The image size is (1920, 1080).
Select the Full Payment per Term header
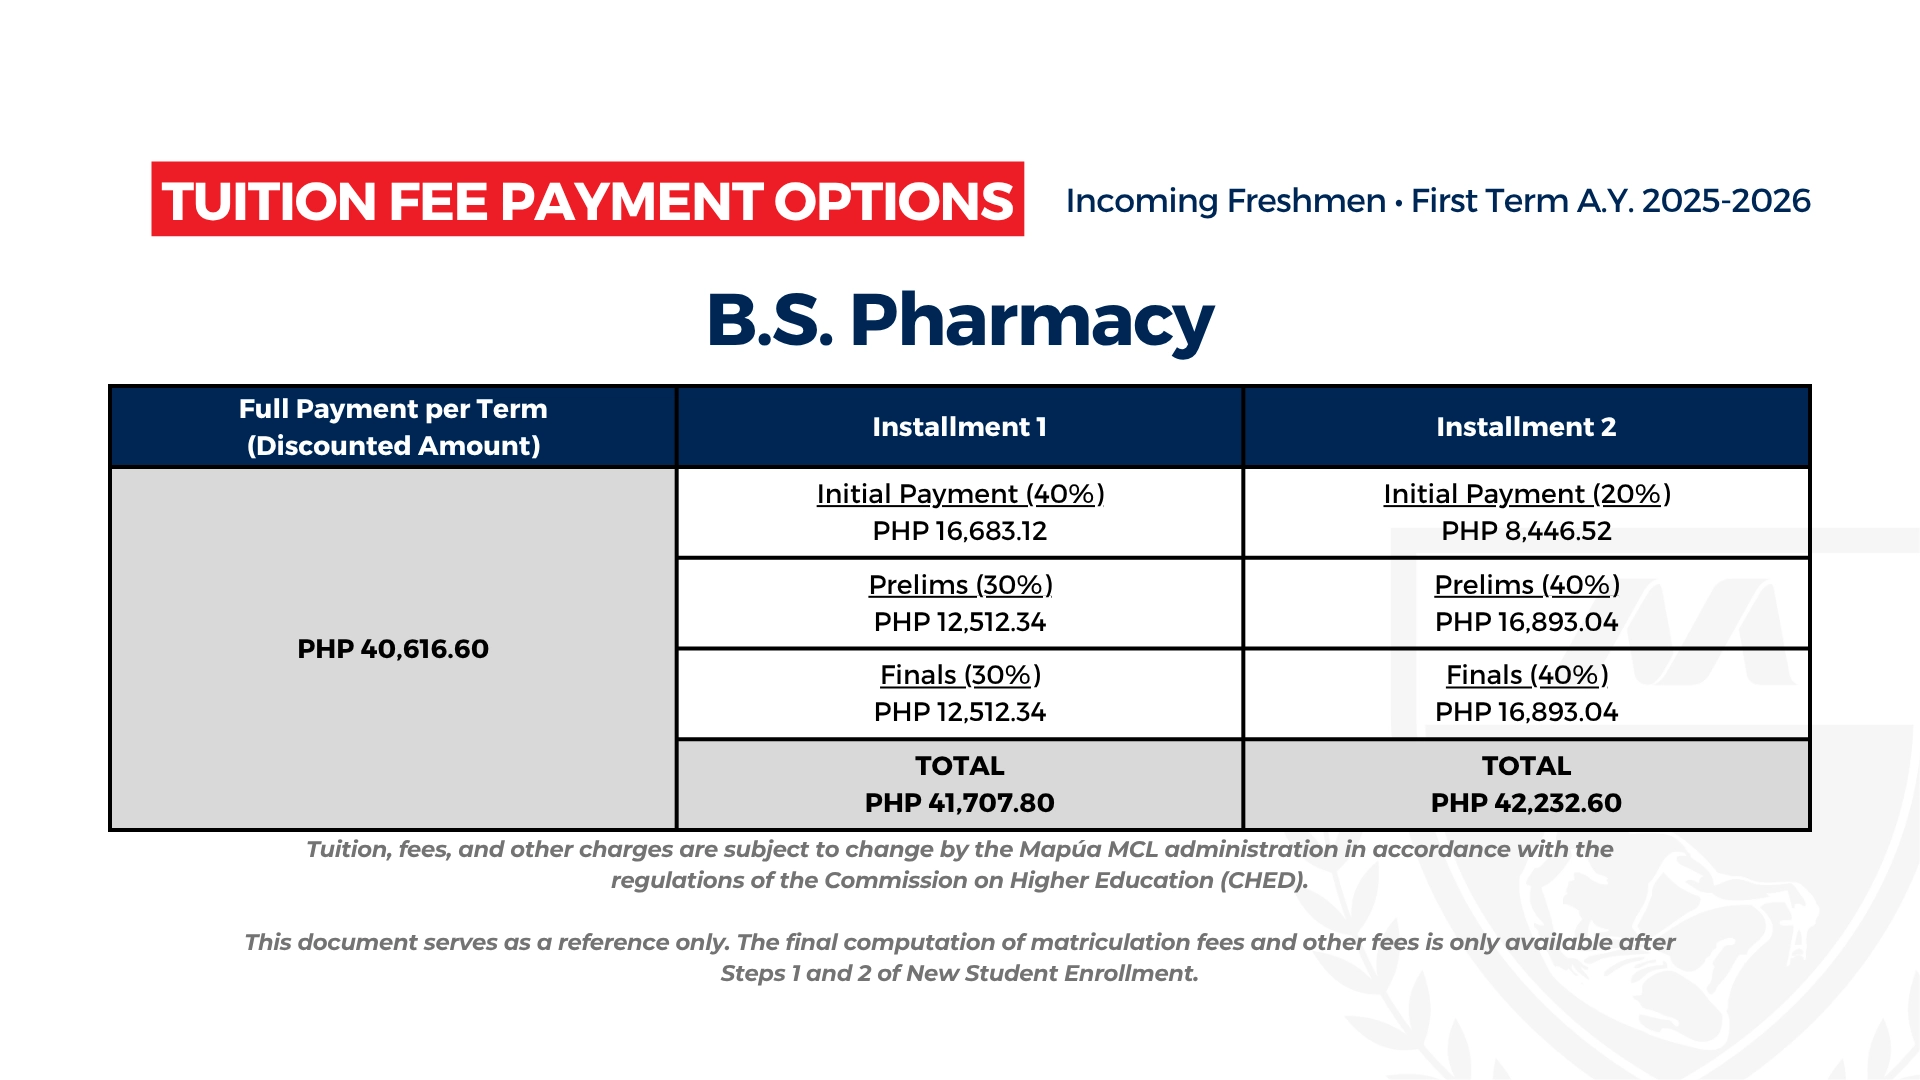pyautogui.click(x=393, y=427)
